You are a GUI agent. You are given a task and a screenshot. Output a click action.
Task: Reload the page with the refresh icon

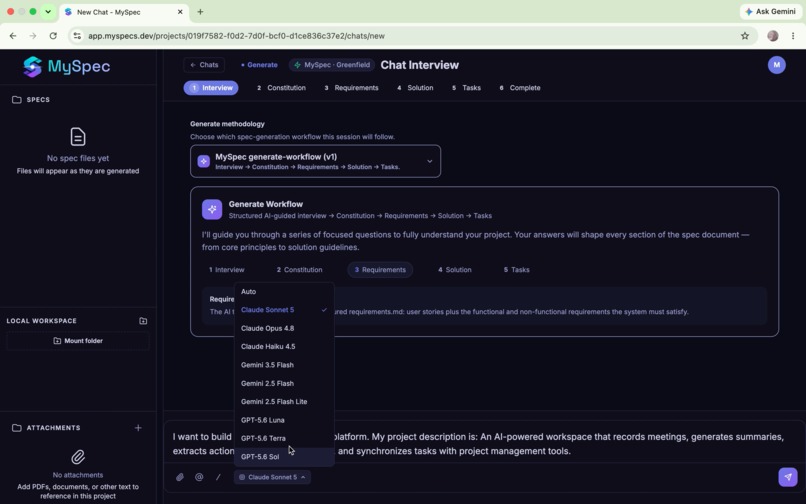(53, 36)
